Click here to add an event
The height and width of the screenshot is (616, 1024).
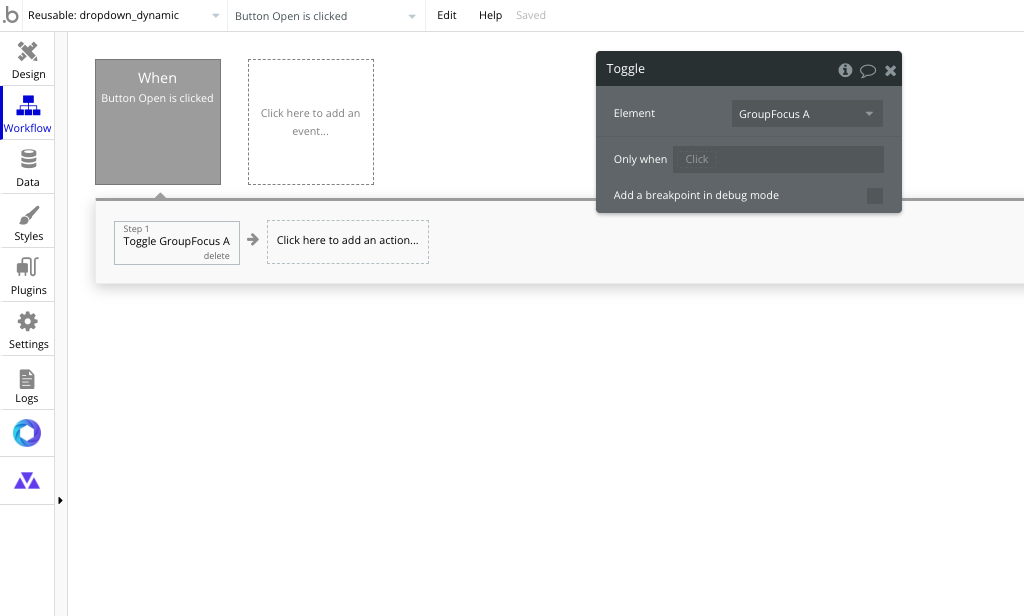coord(311,122)
